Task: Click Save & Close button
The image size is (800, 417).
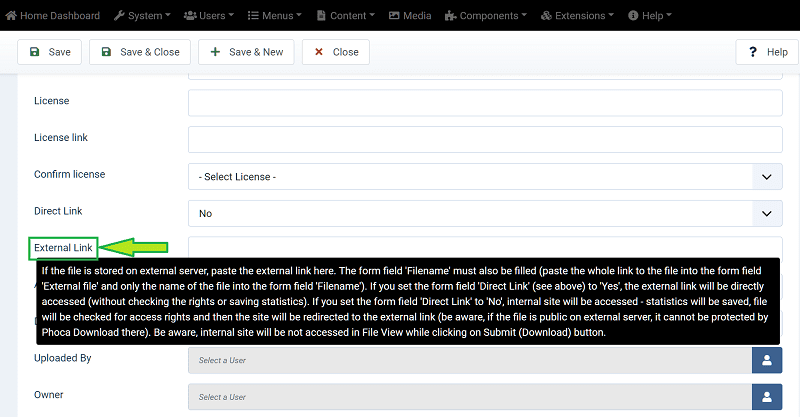Action: point(140,52)
